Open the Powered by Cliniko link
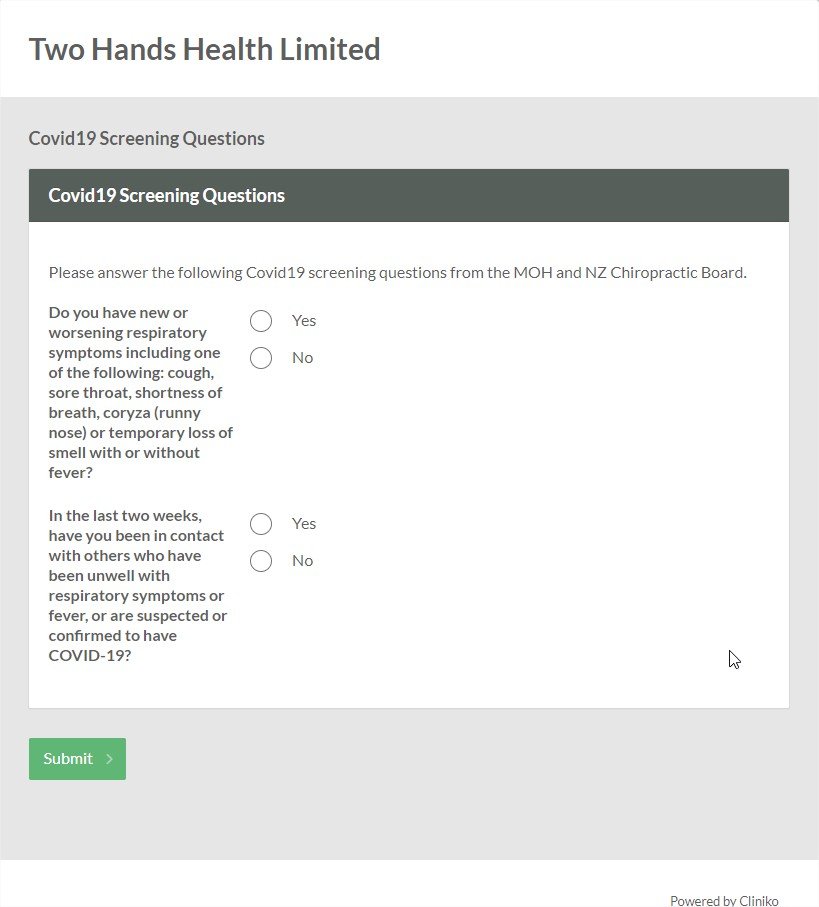The image size is (819, 907). click(x=725, y=900)
